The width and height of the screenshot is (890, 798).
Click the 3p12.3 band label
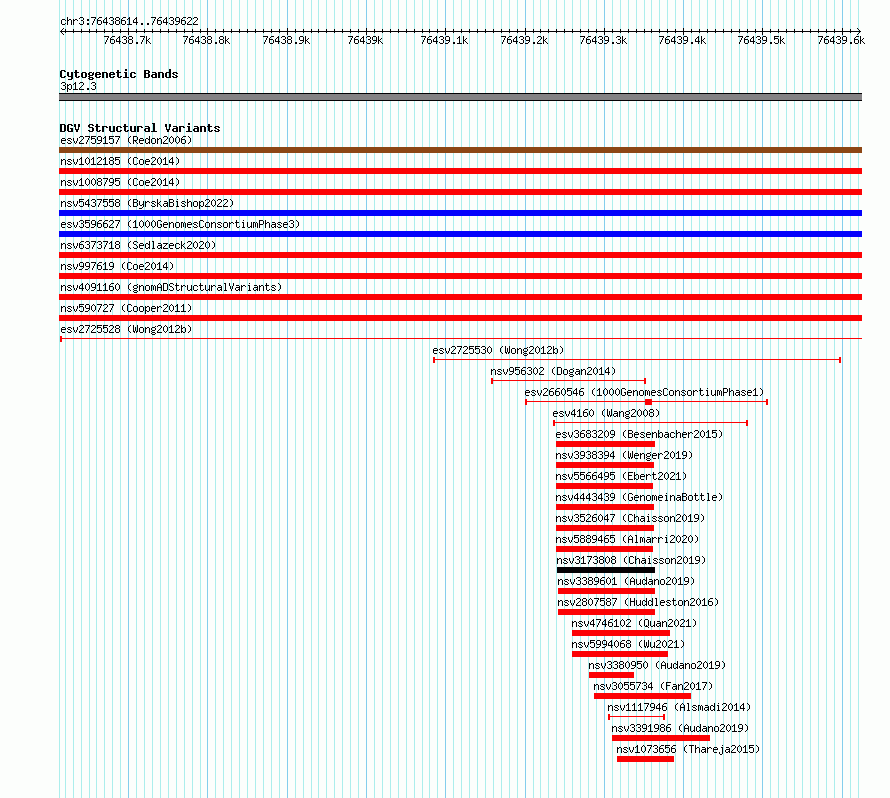(x=78, y=86)
